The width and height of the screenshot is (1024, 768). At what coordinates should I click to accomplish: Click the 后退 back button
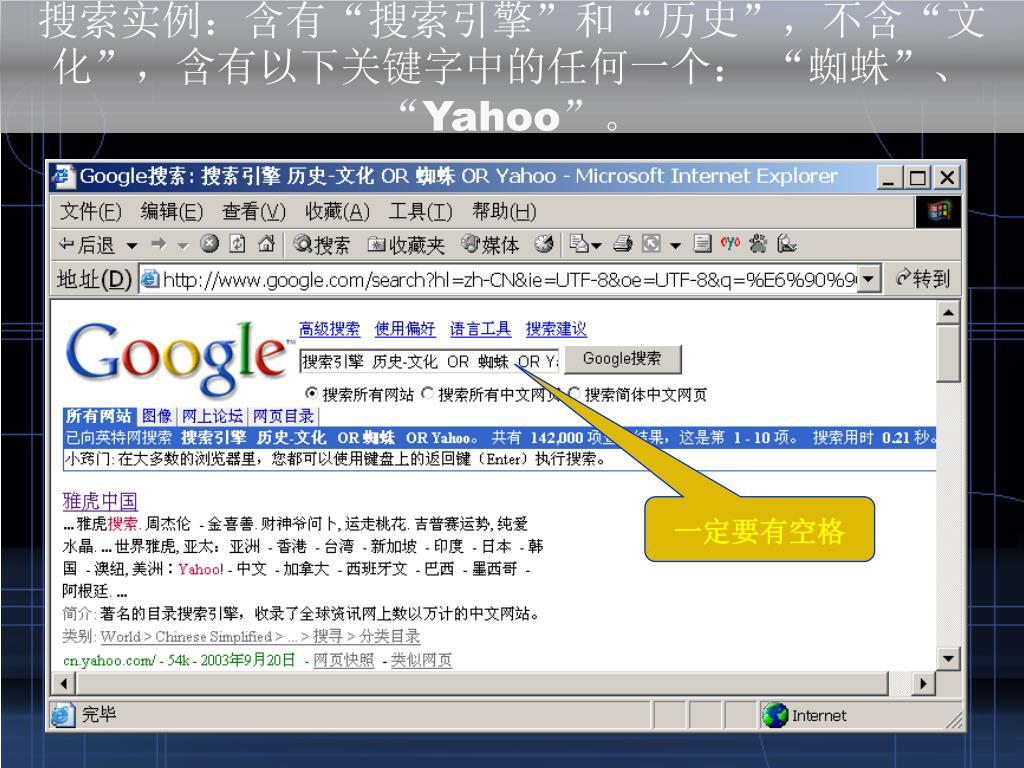[x=86, y=245]
